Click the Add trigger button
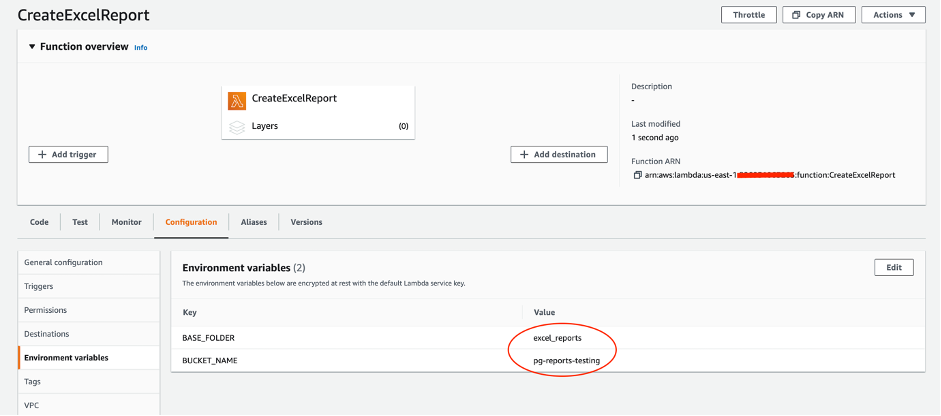The image size is (941, 416). coord(68,154)
